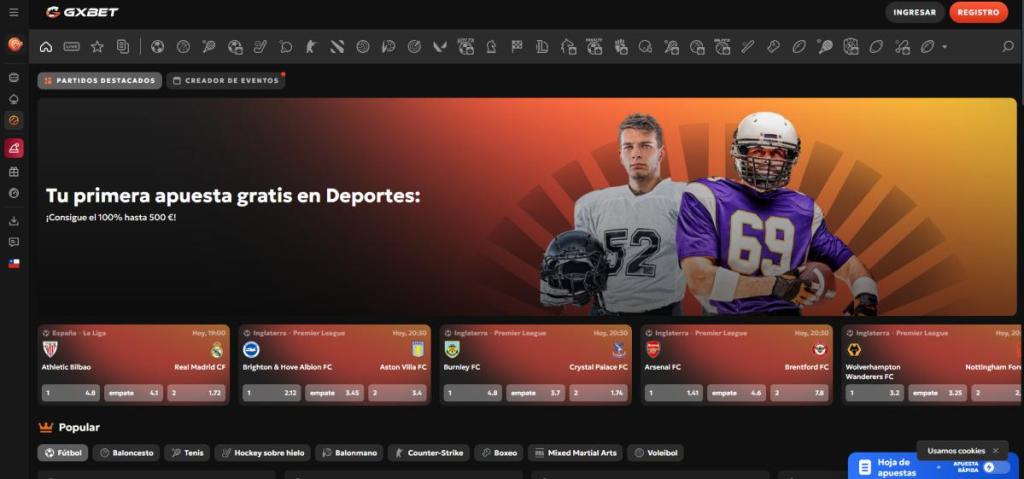Click the GXBET logo
The height and width of the screenshot is (479, 1024).
[x=82, y=12]
